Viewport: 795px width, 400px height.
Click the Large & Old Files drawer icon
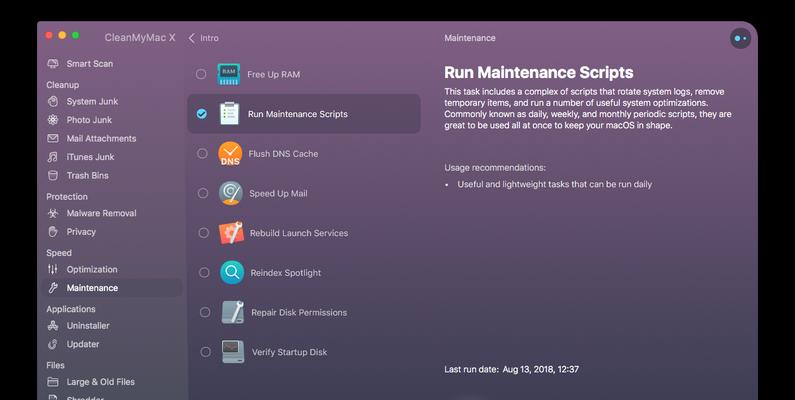pyautogui.click(x=53, y=382)
